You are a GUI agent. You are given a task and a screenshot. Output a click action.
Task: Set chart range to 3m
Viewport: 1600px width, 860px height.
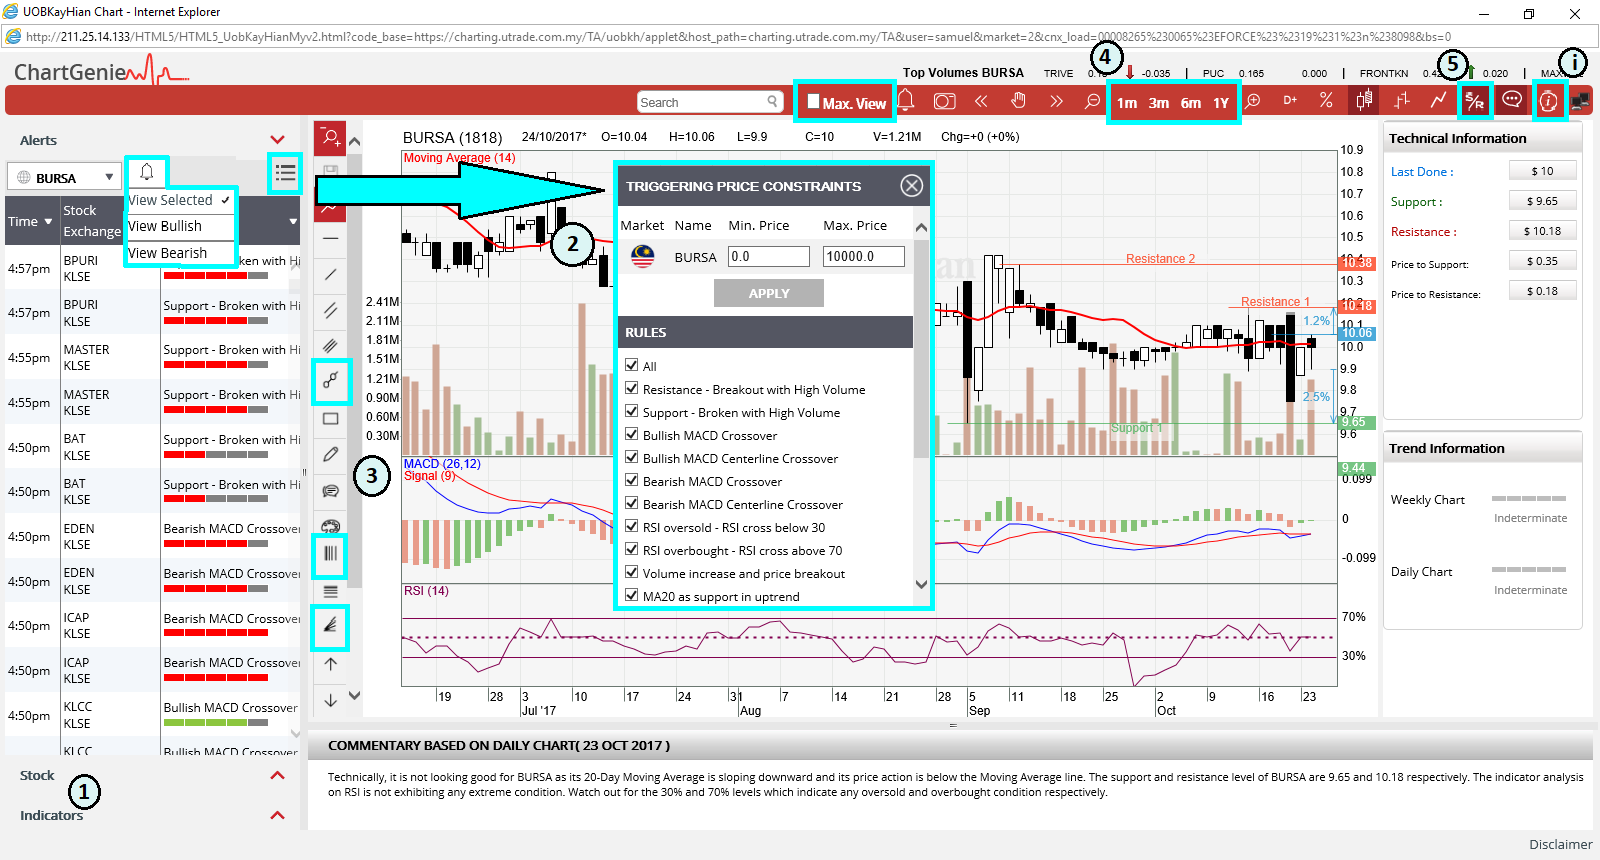[1158, 103]
